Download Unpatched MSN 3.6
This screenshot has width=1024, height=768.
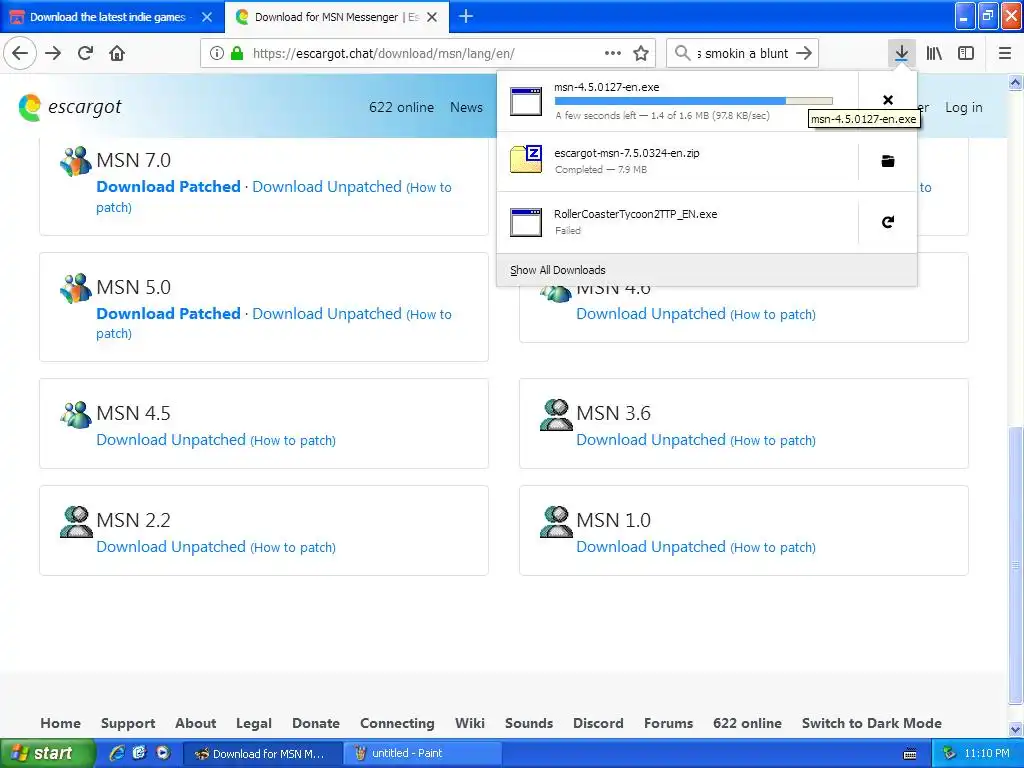point(651,440)
